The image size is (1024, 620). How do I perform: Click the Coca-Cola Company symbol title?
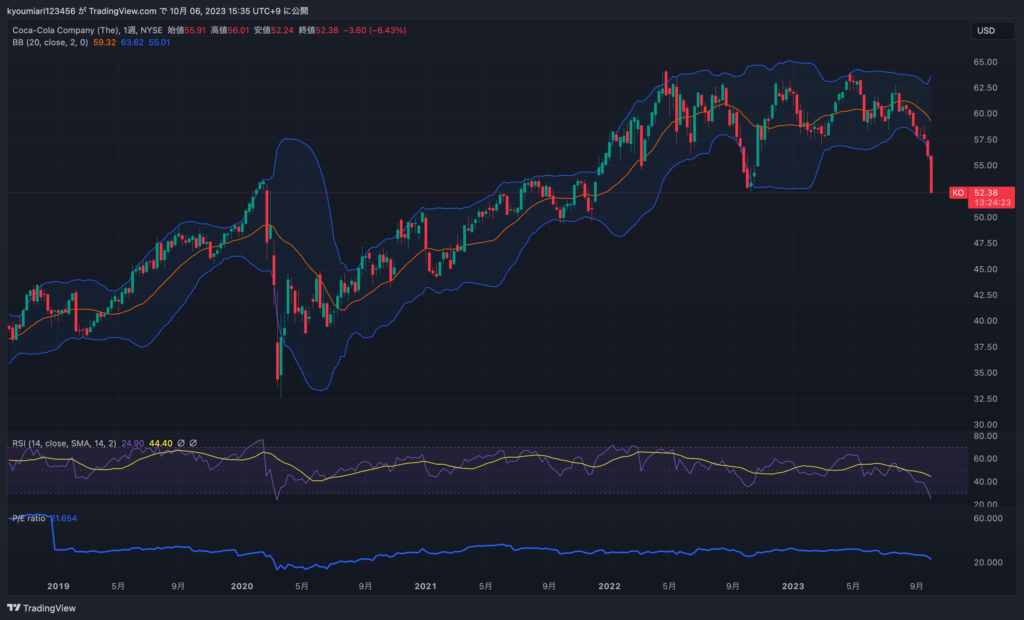click(66, 30)
